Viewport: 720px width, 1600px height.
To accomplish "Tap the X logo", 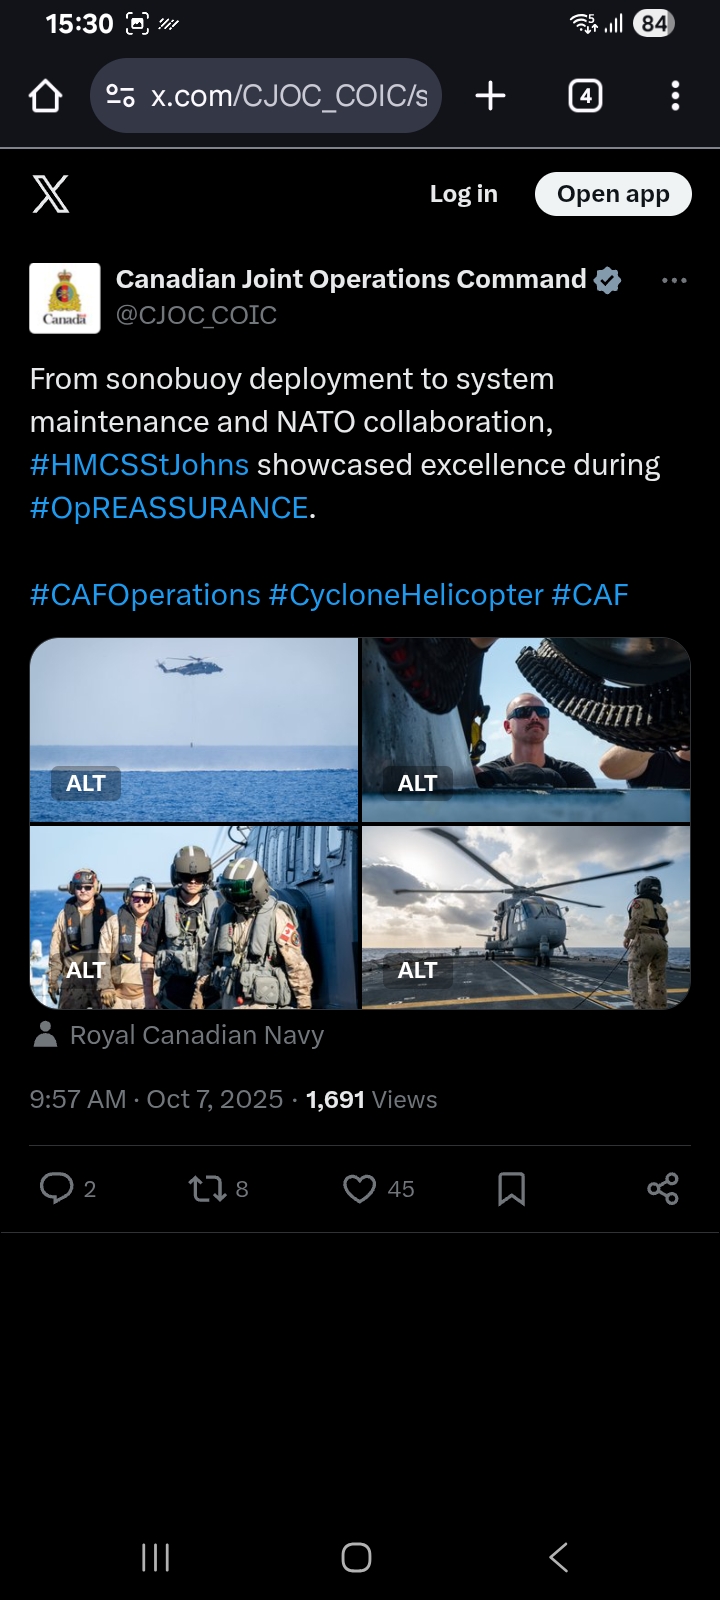I will pyautogui.click(x=51, y=194).
